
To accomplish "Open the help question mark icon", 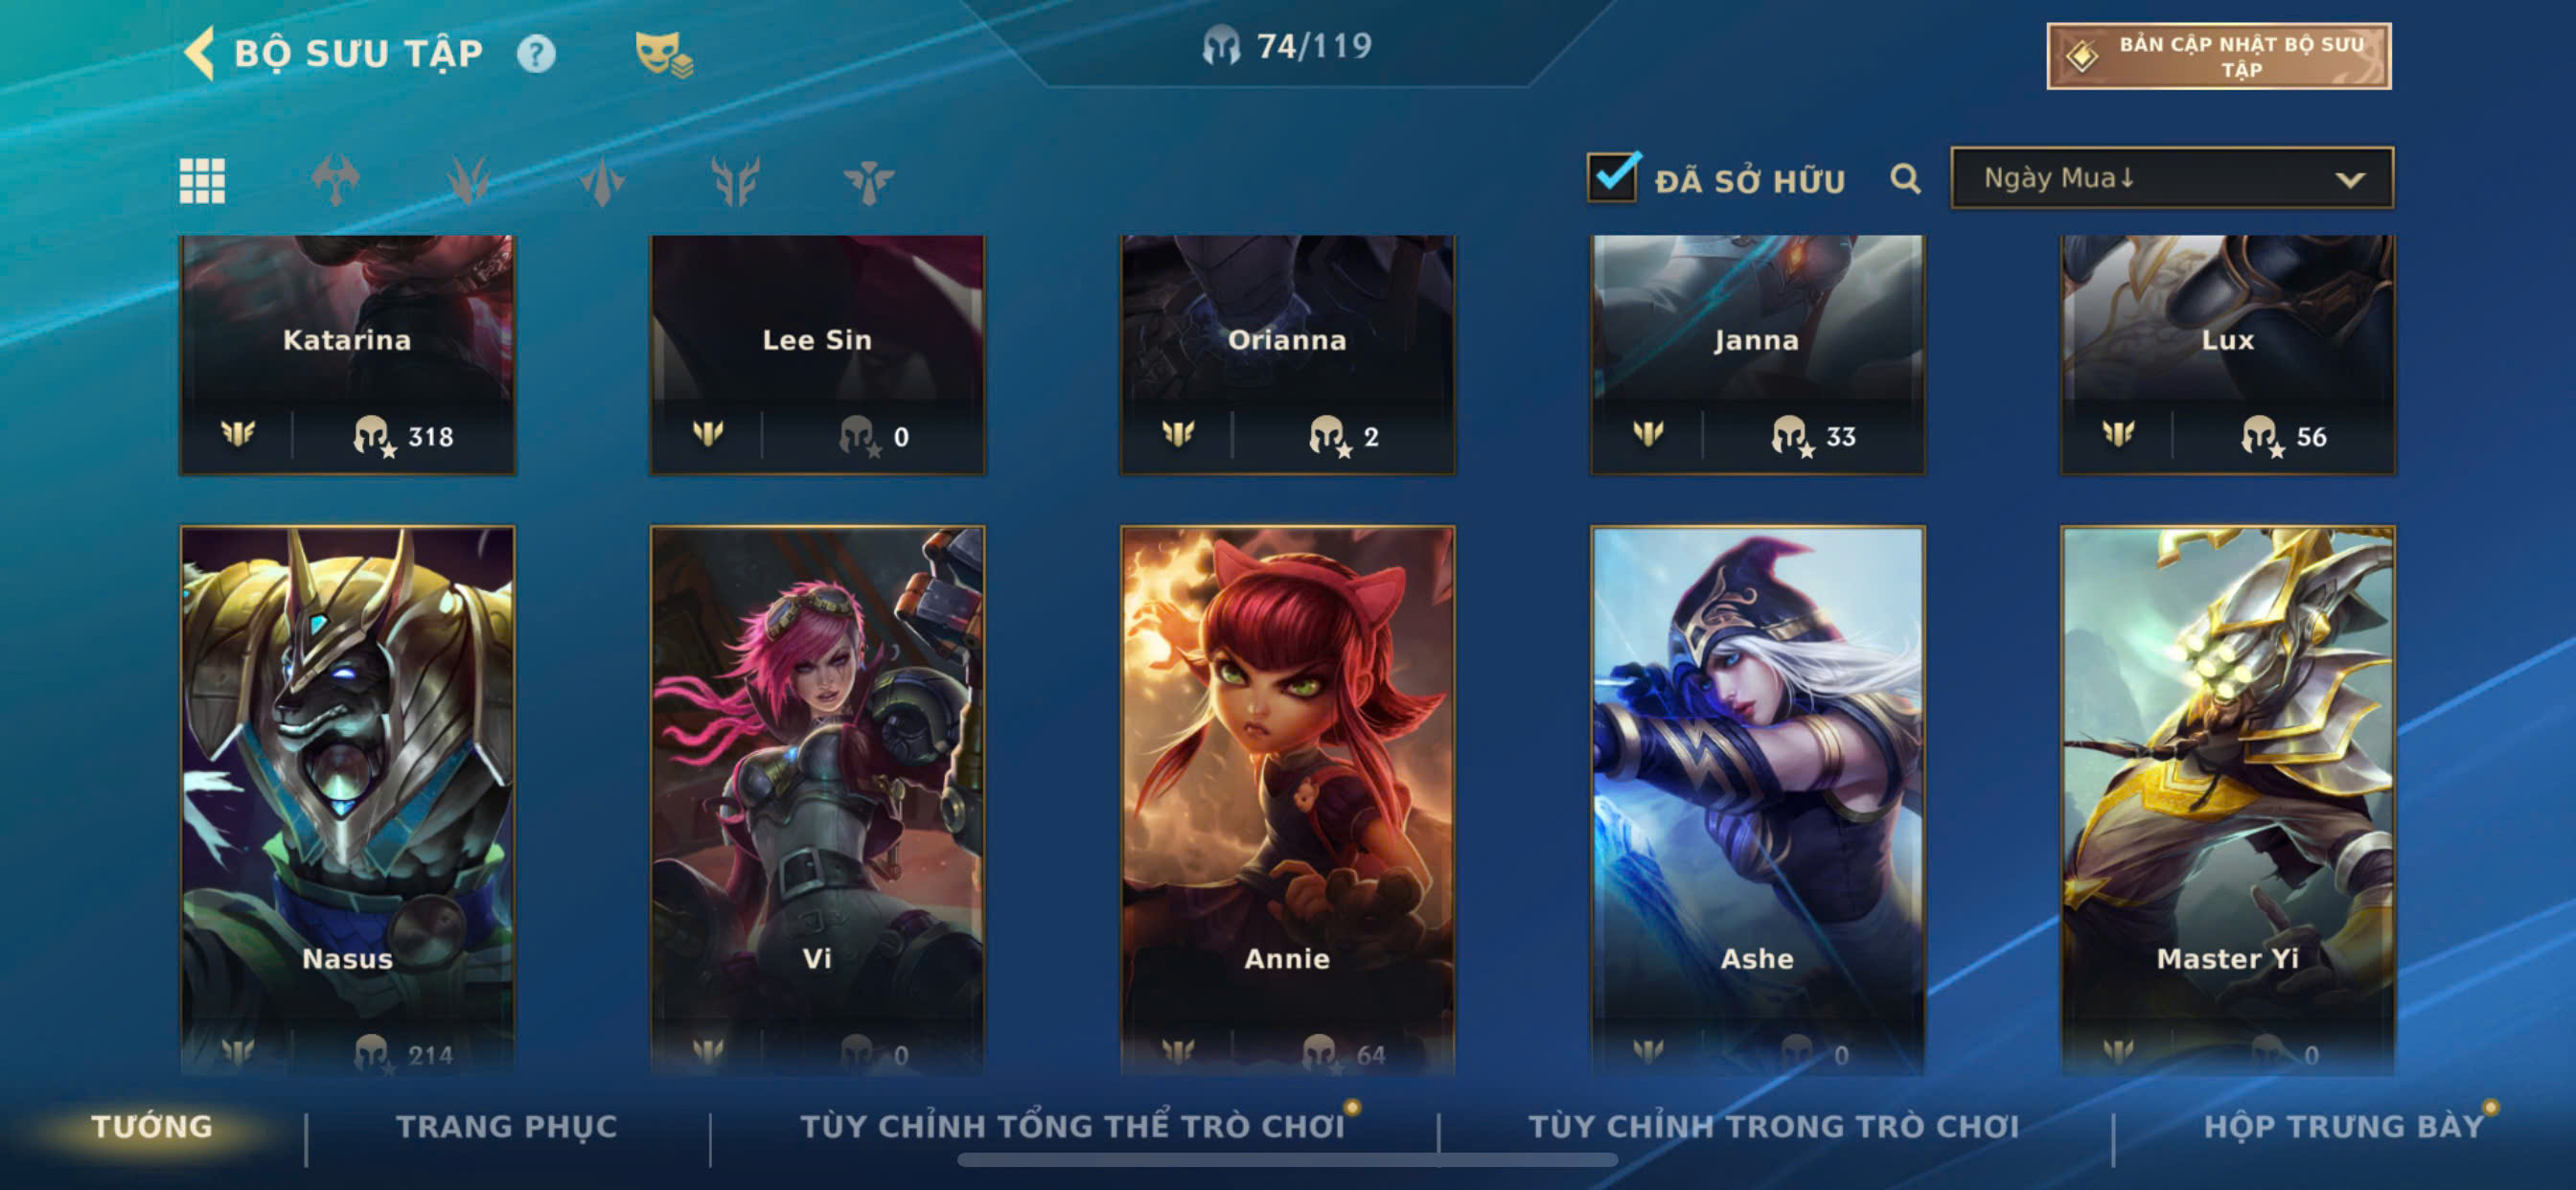I will [536, 53].
